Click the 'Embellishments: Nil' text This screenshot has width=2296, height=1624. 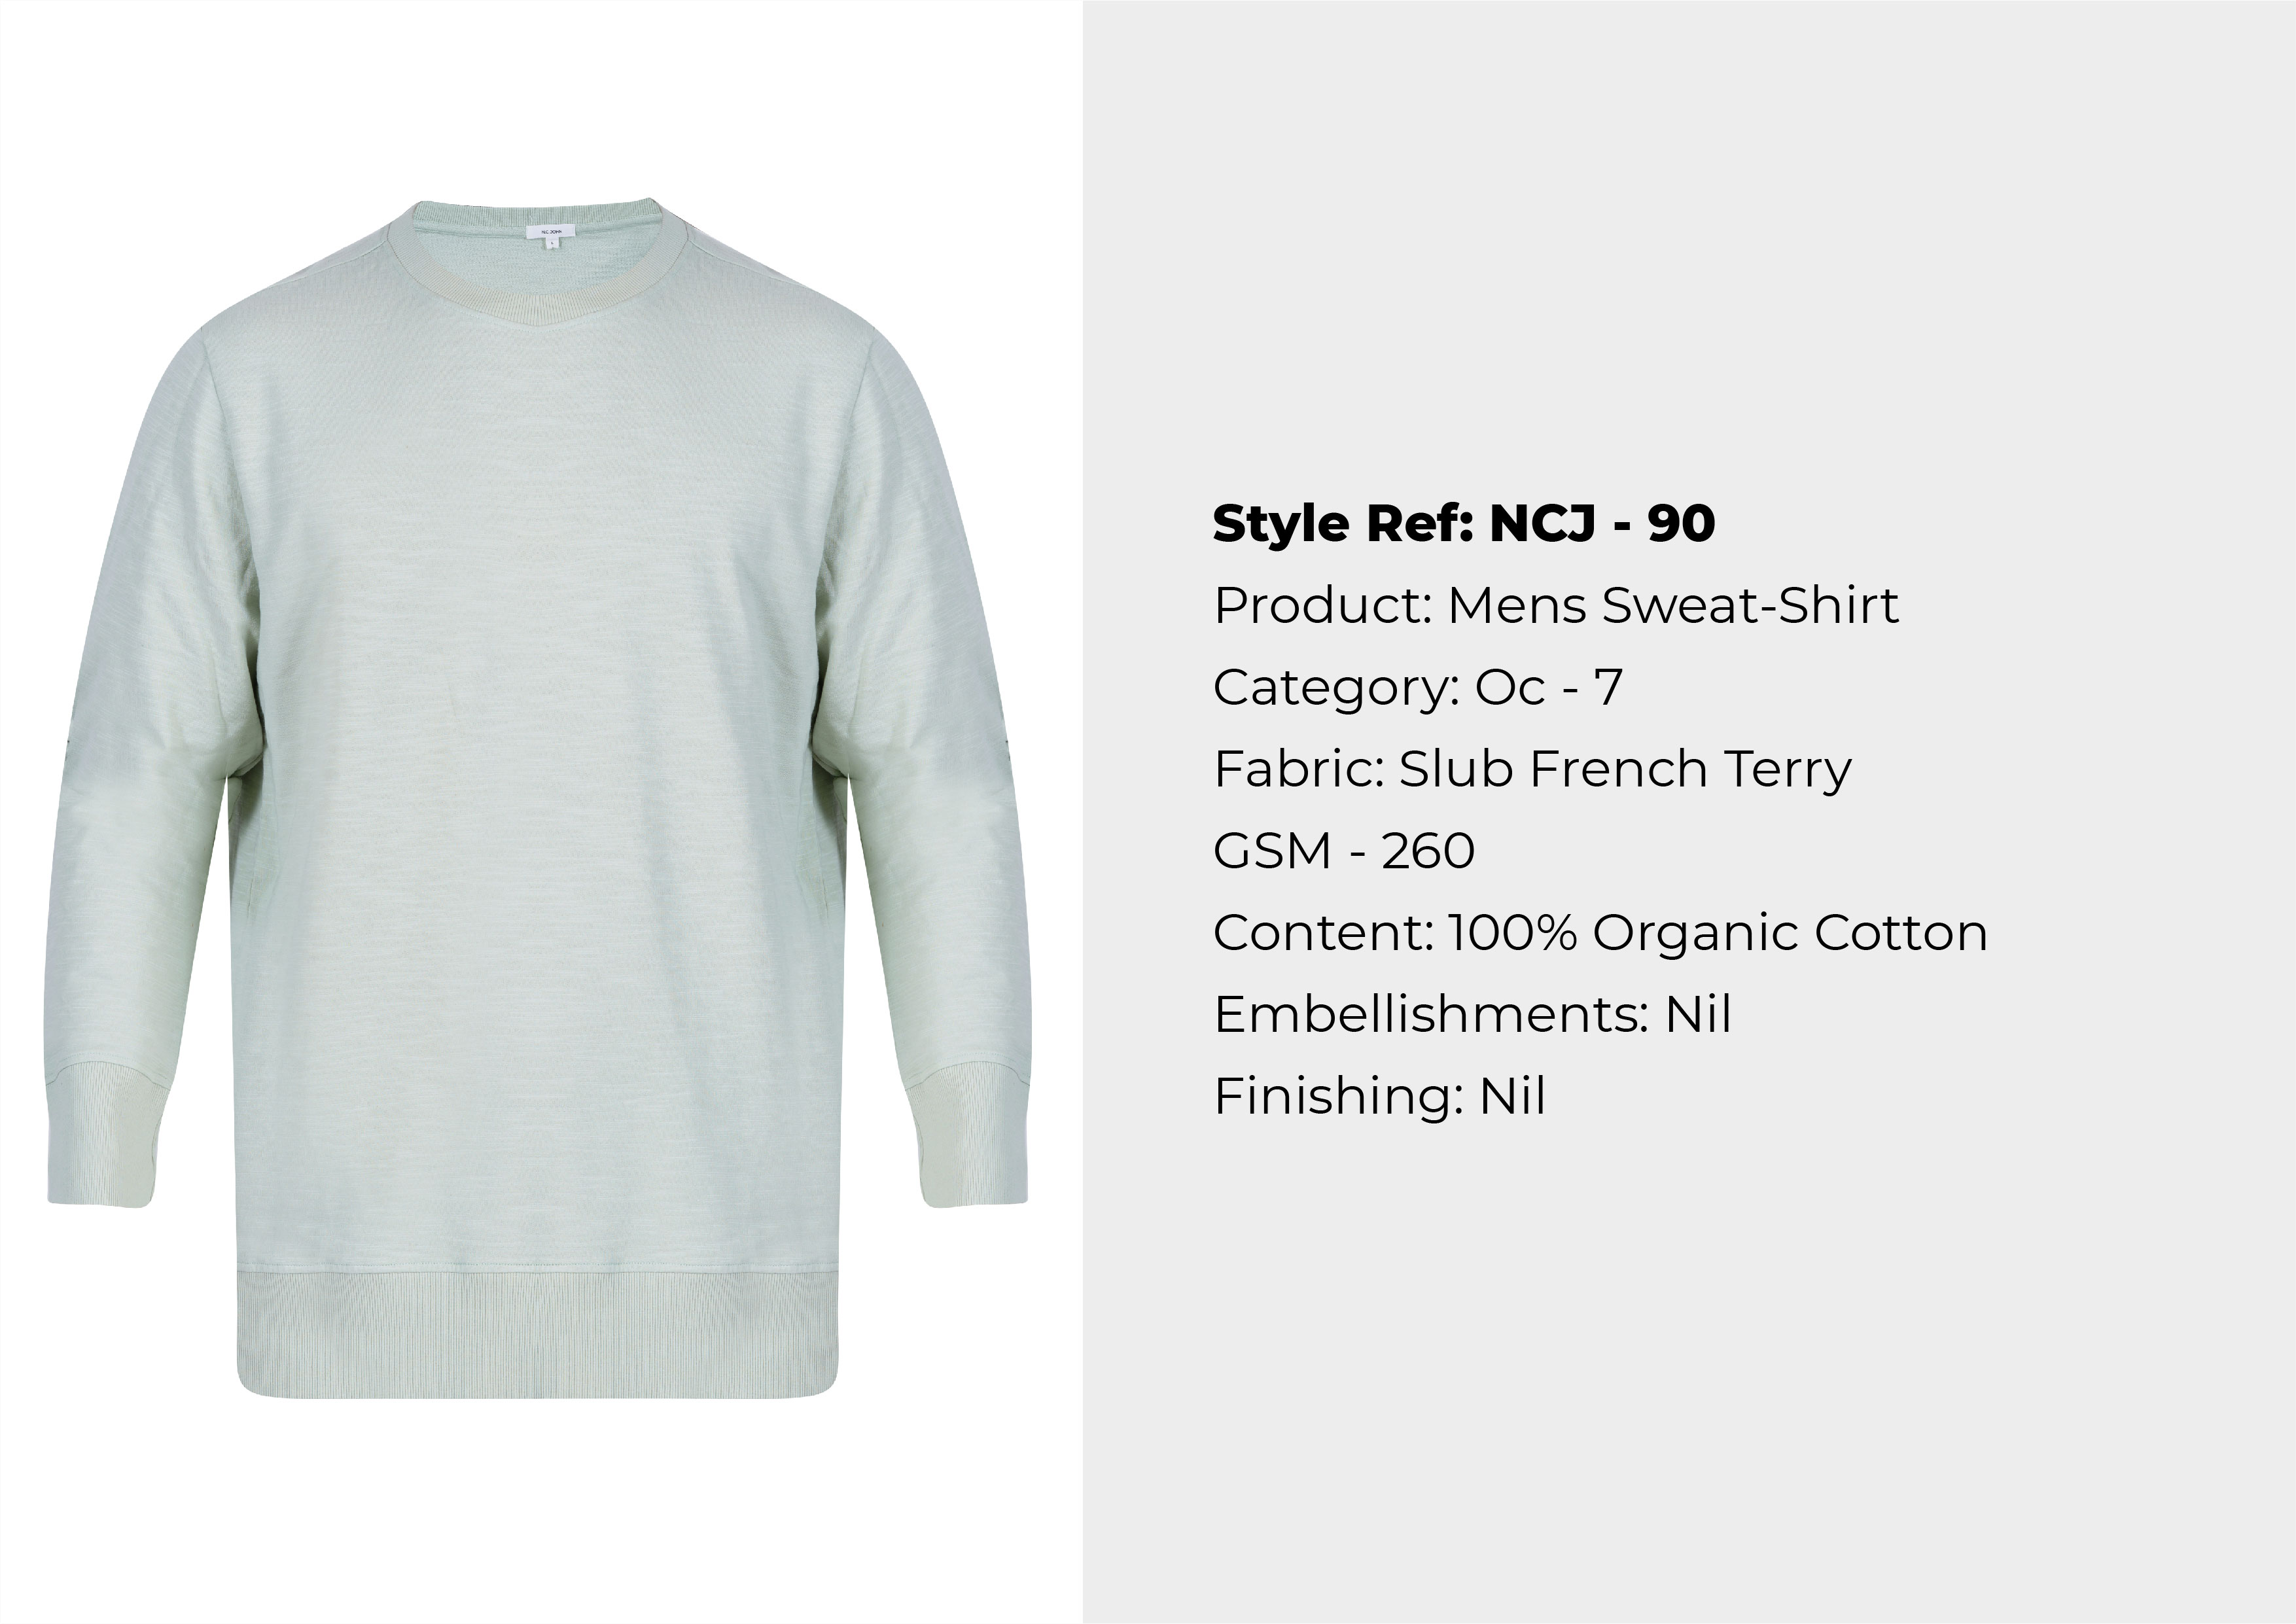tap(1472, 1015)
